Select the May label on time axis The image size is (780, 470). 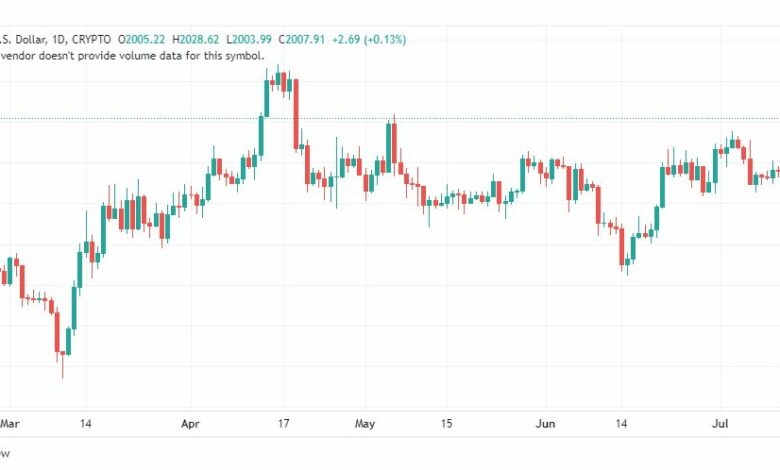(365, 424)
